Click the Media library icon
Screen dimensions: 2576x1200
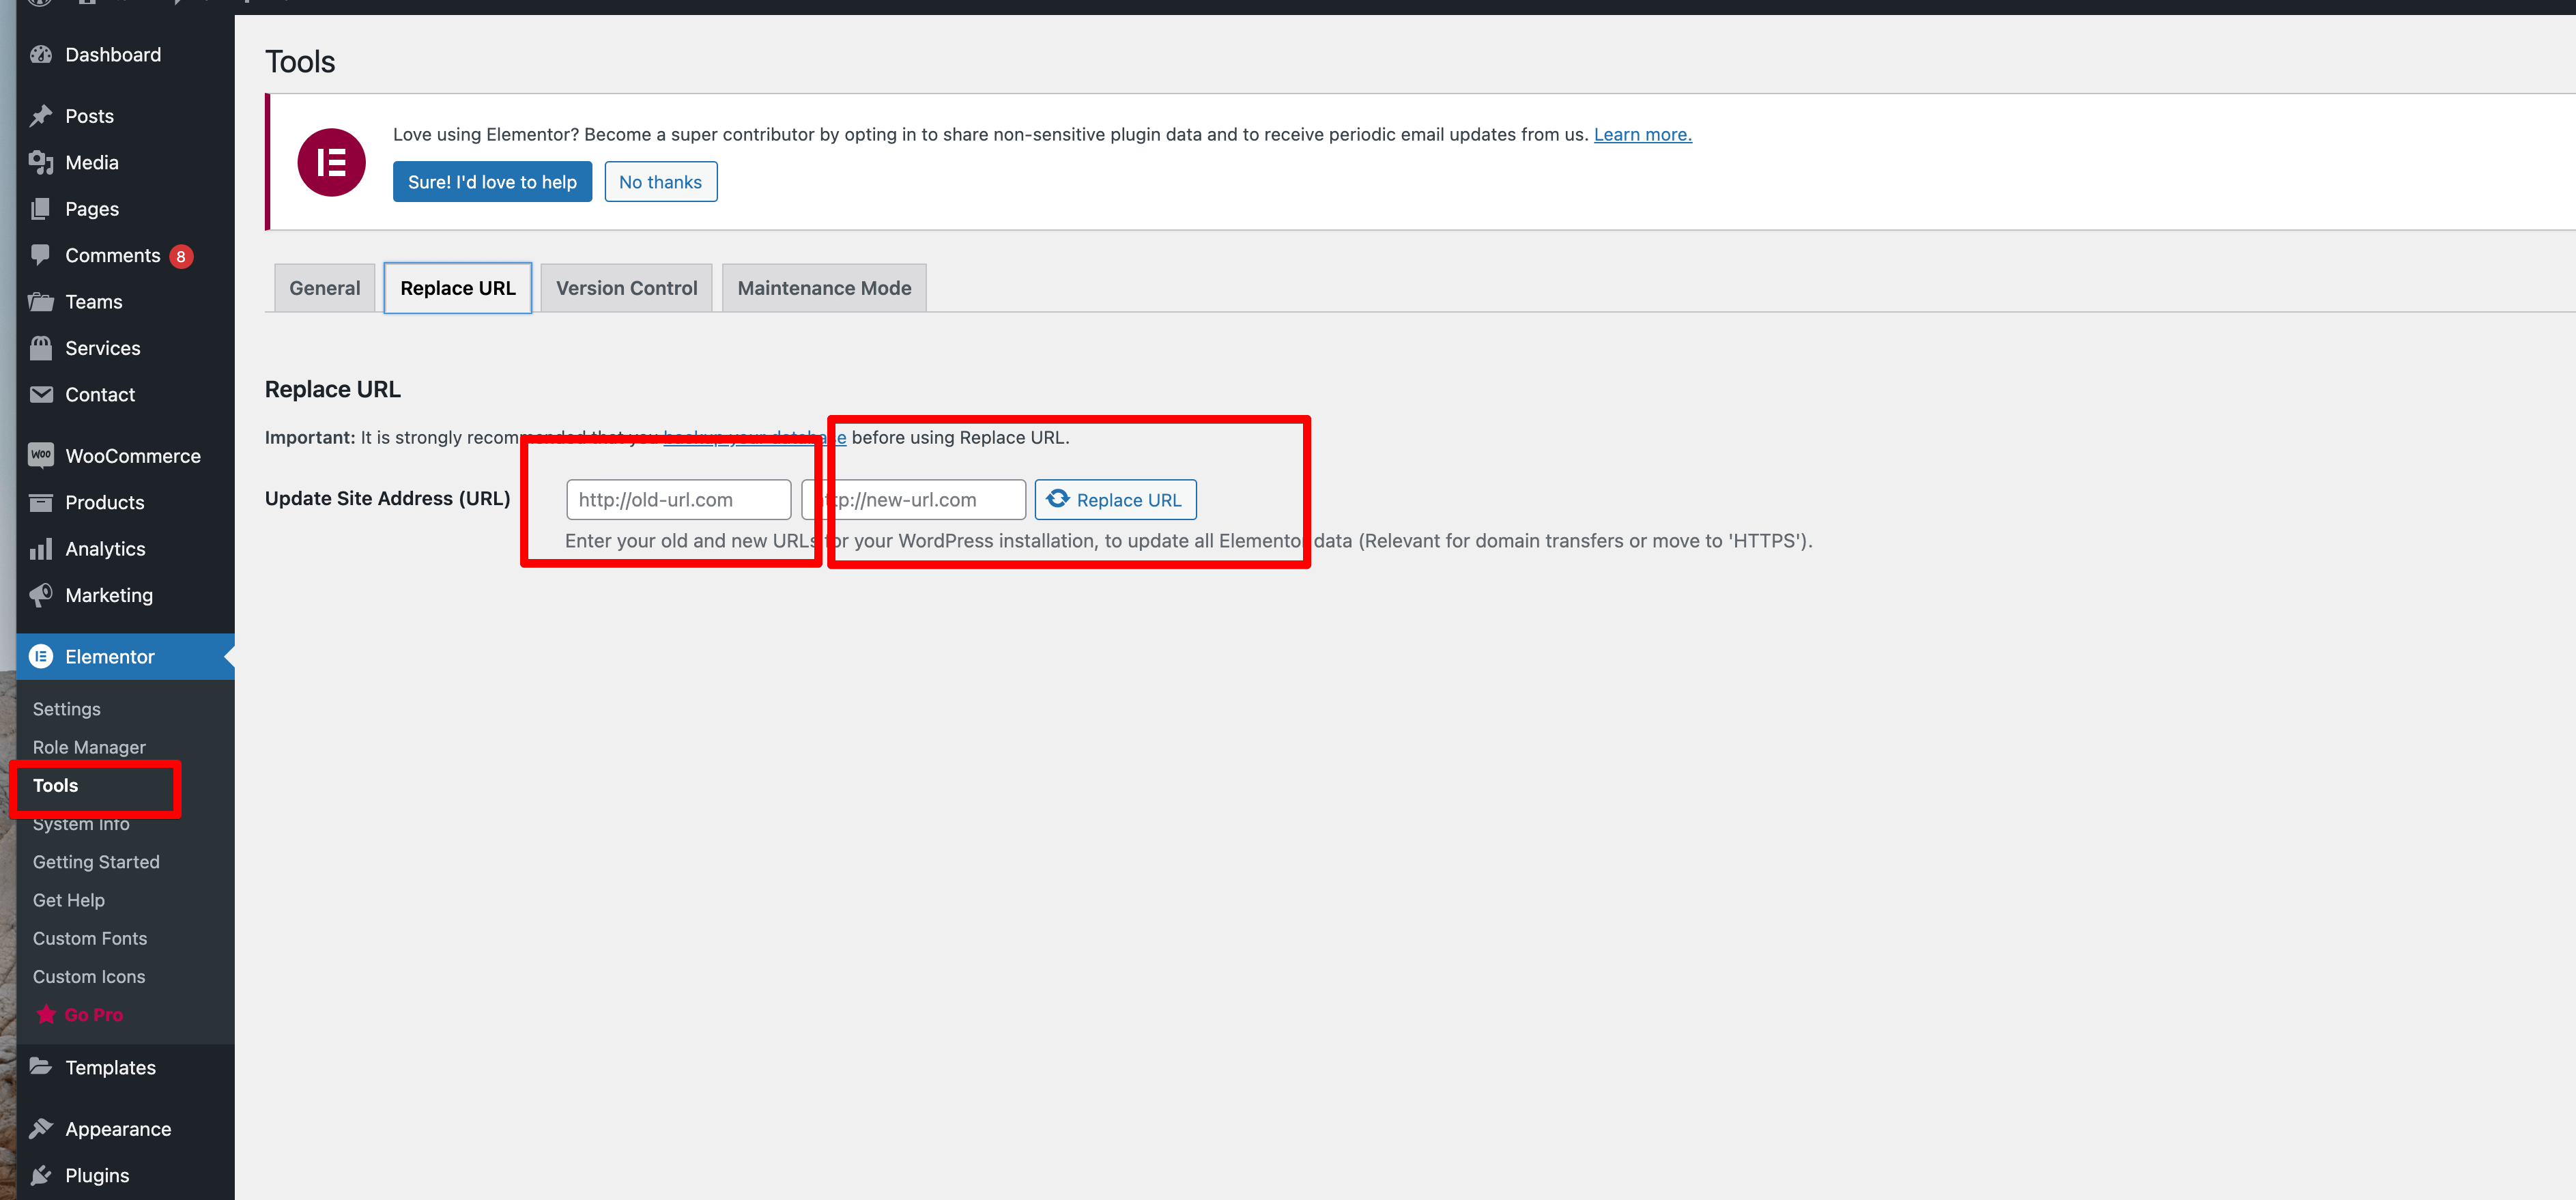coord(41,163)
